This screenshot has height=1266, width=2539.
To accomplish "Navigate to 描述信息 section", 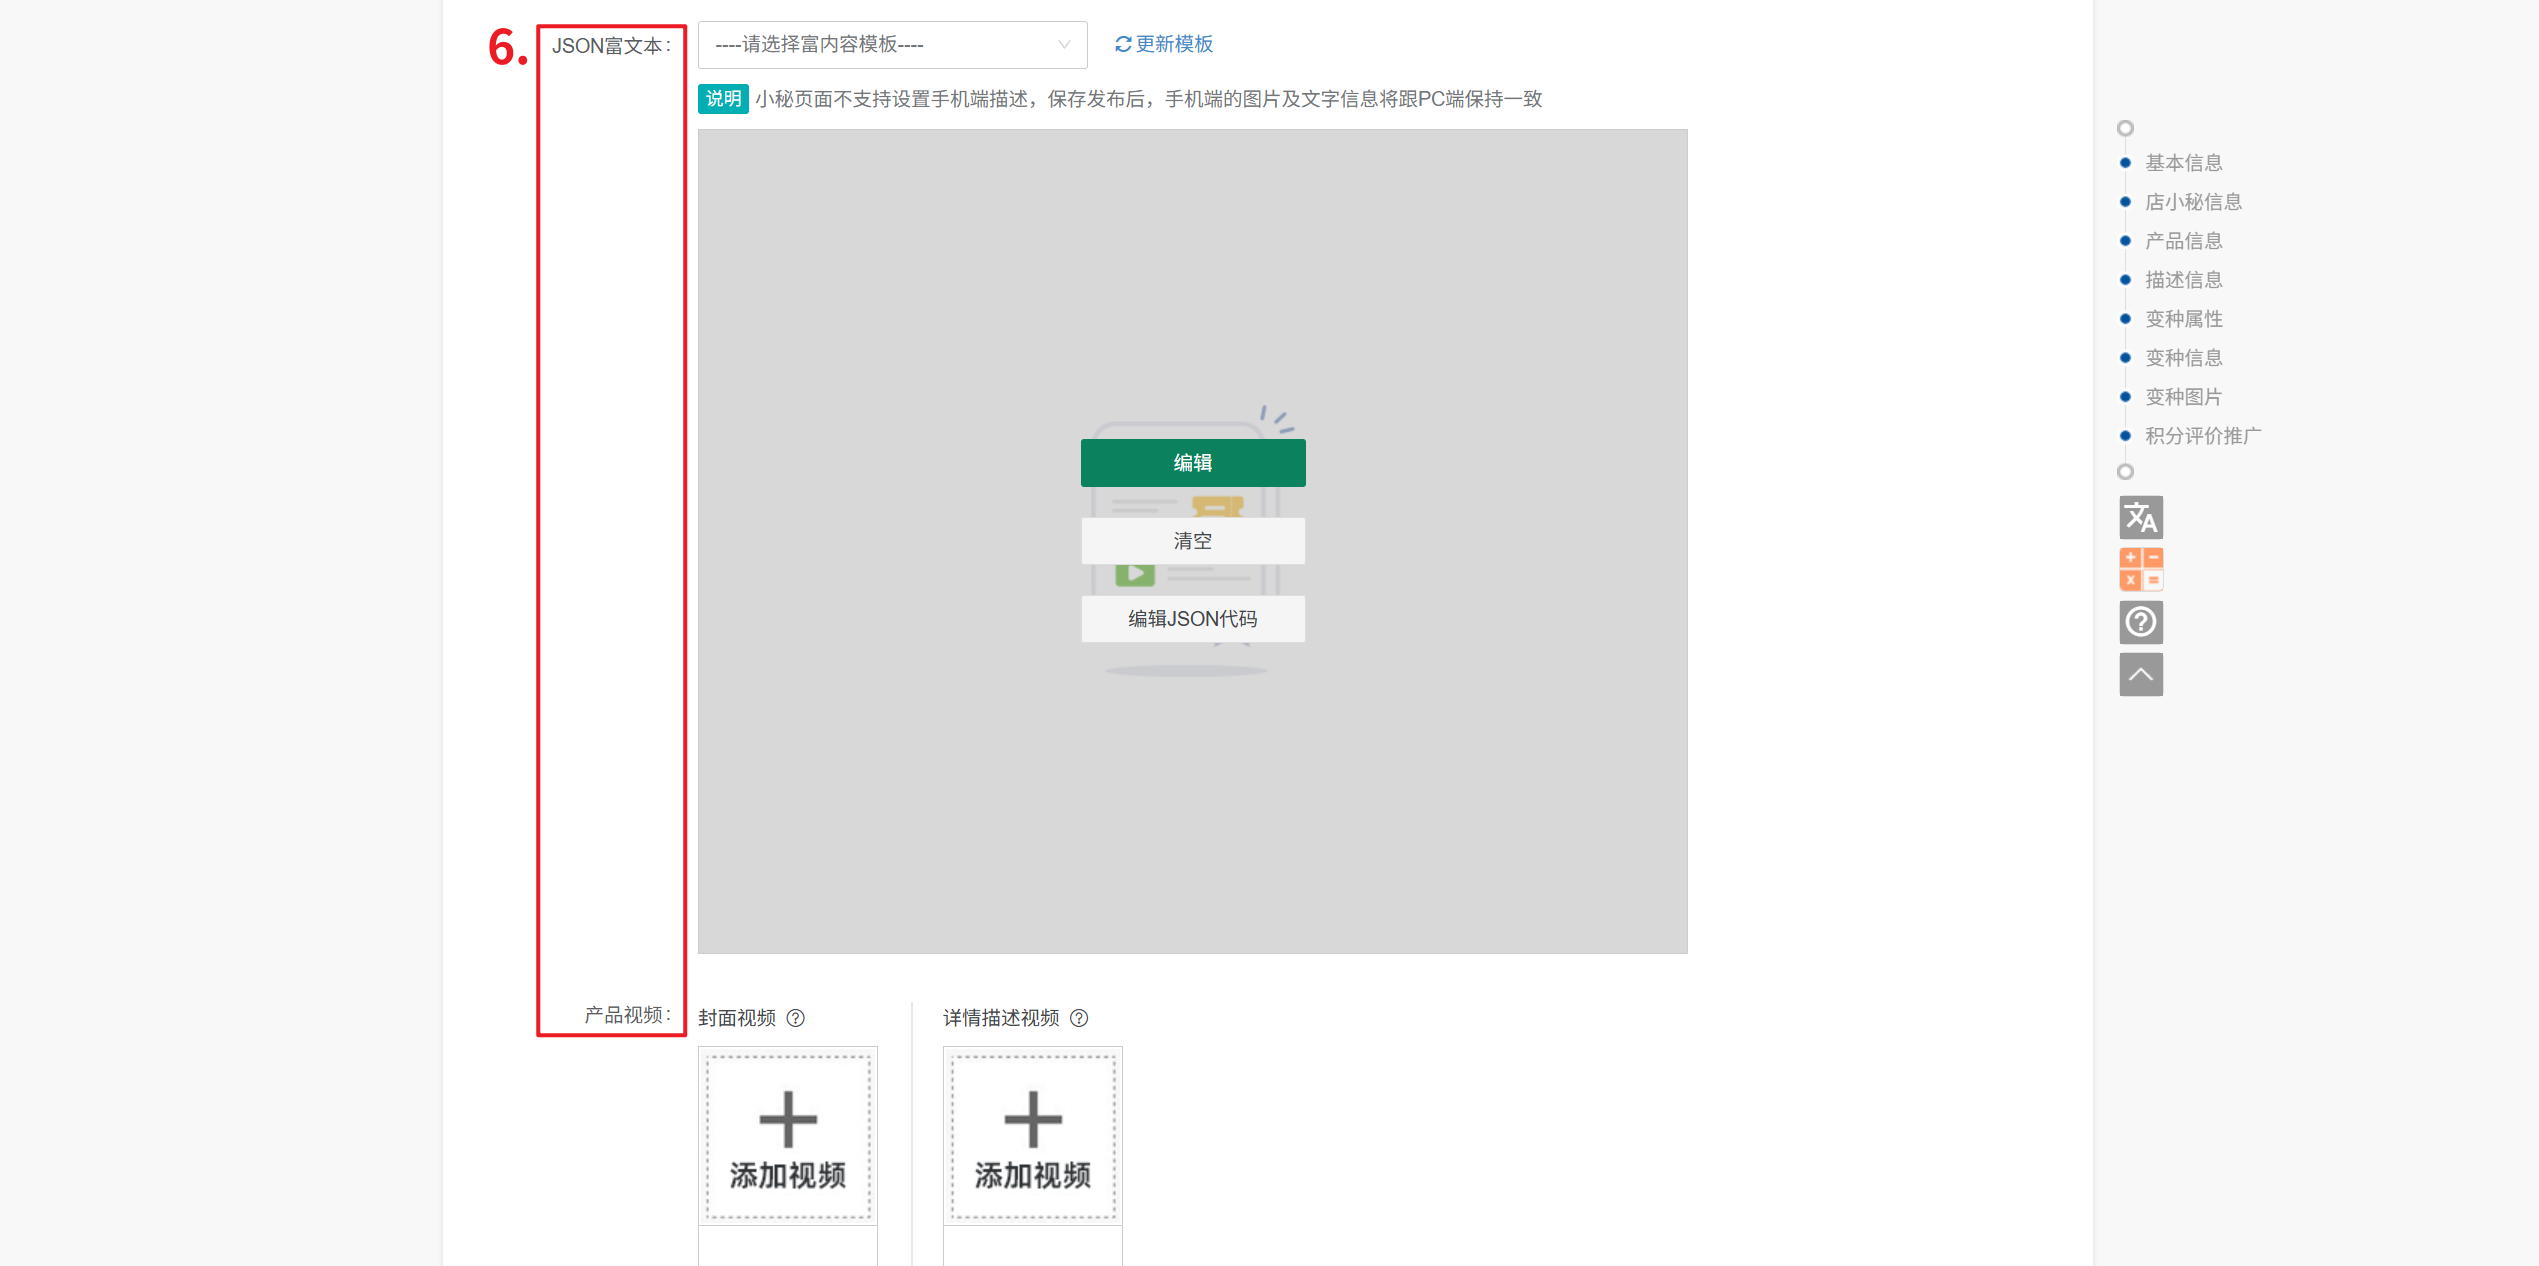I will tap(2183, 280).
